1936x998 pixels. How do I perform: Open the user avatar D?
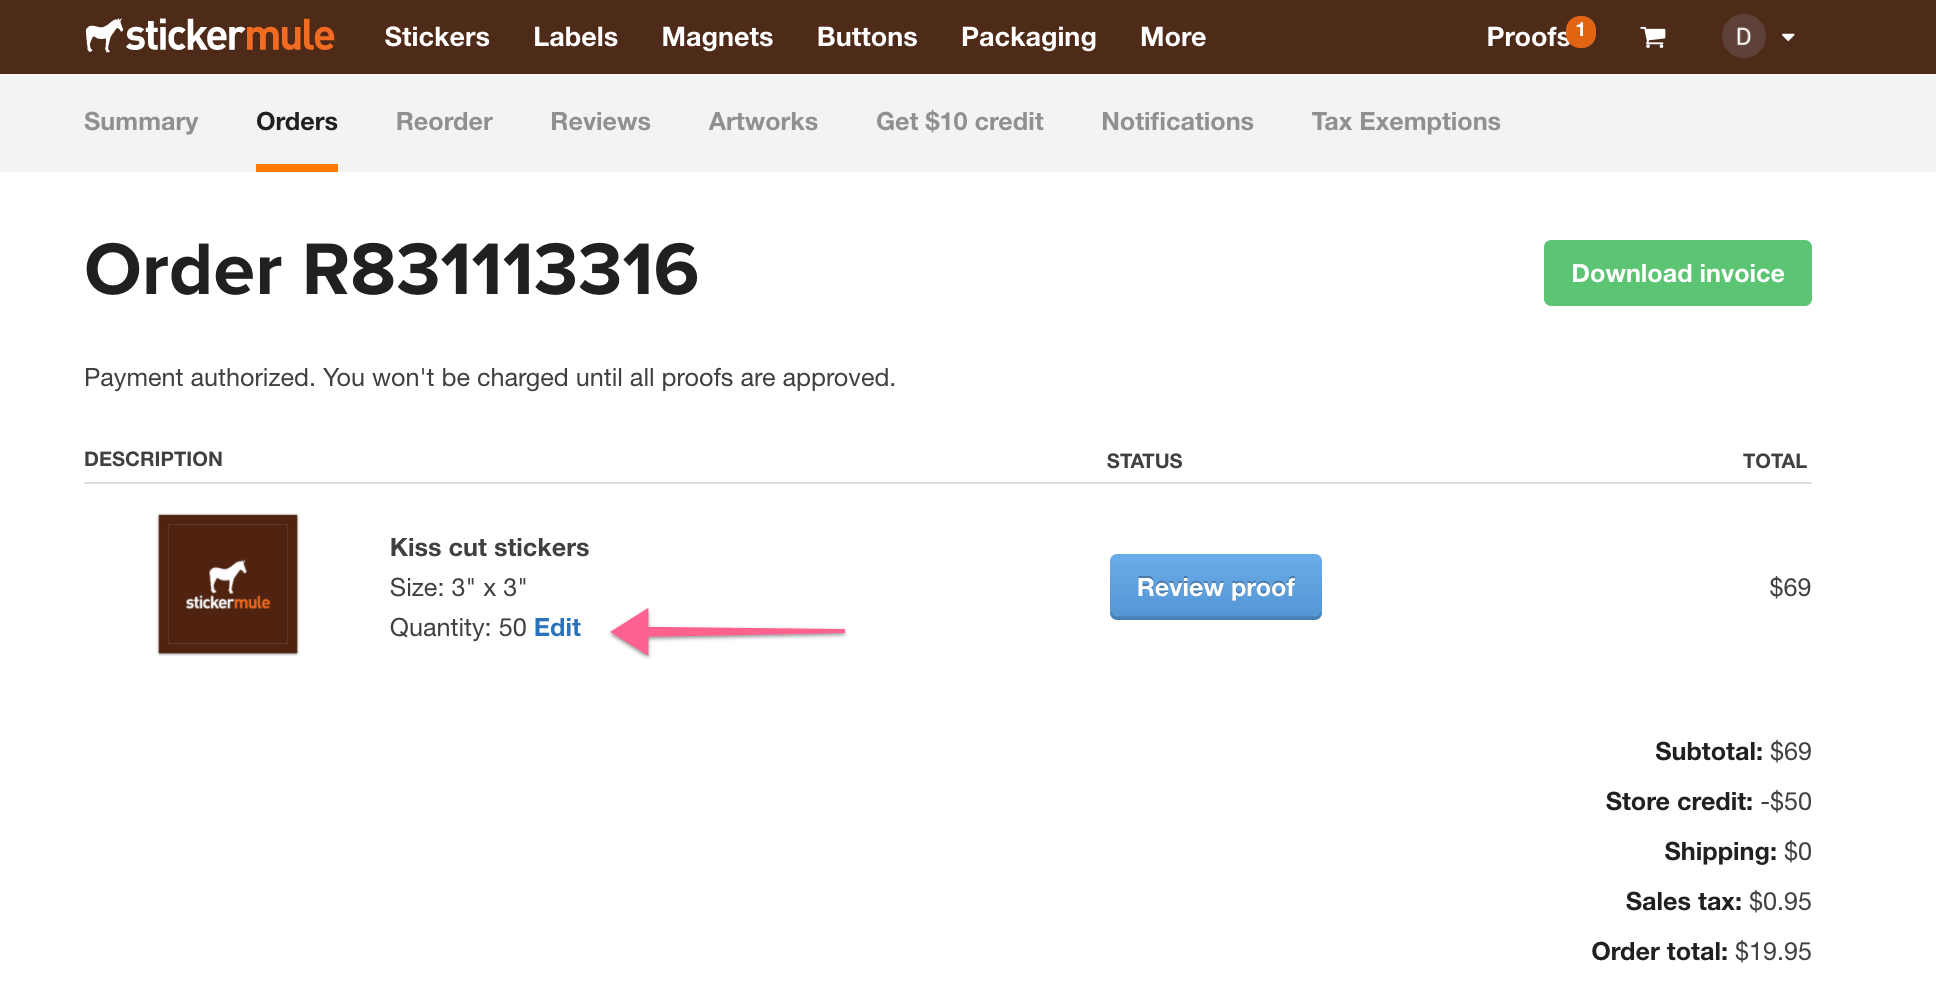click(x=1743, y=37)
